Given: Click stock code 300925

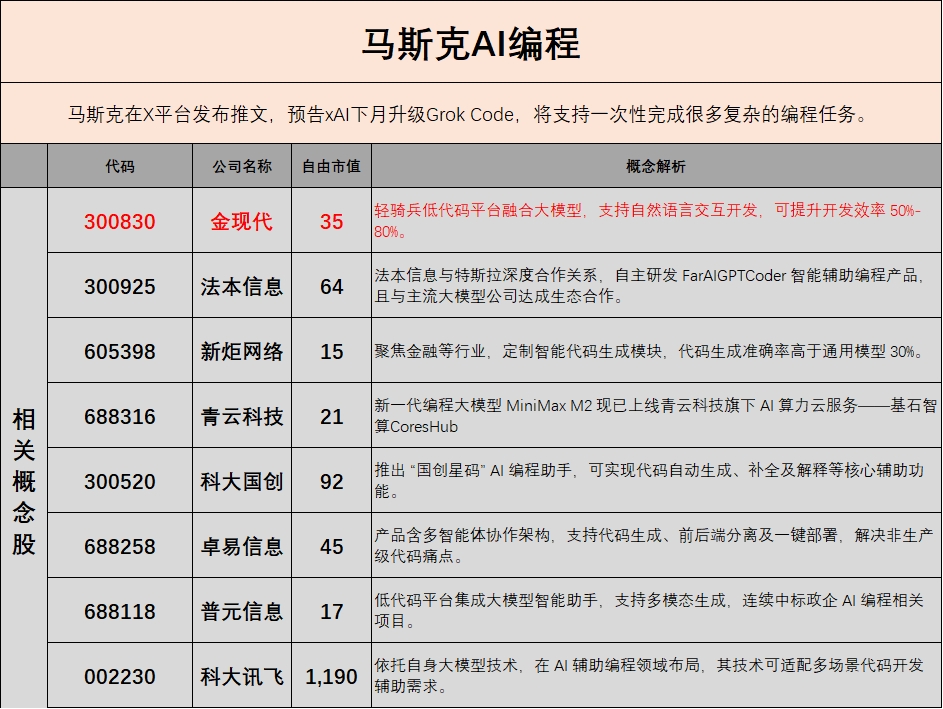Looking at the screenshot, I should [x=120, y=286].
